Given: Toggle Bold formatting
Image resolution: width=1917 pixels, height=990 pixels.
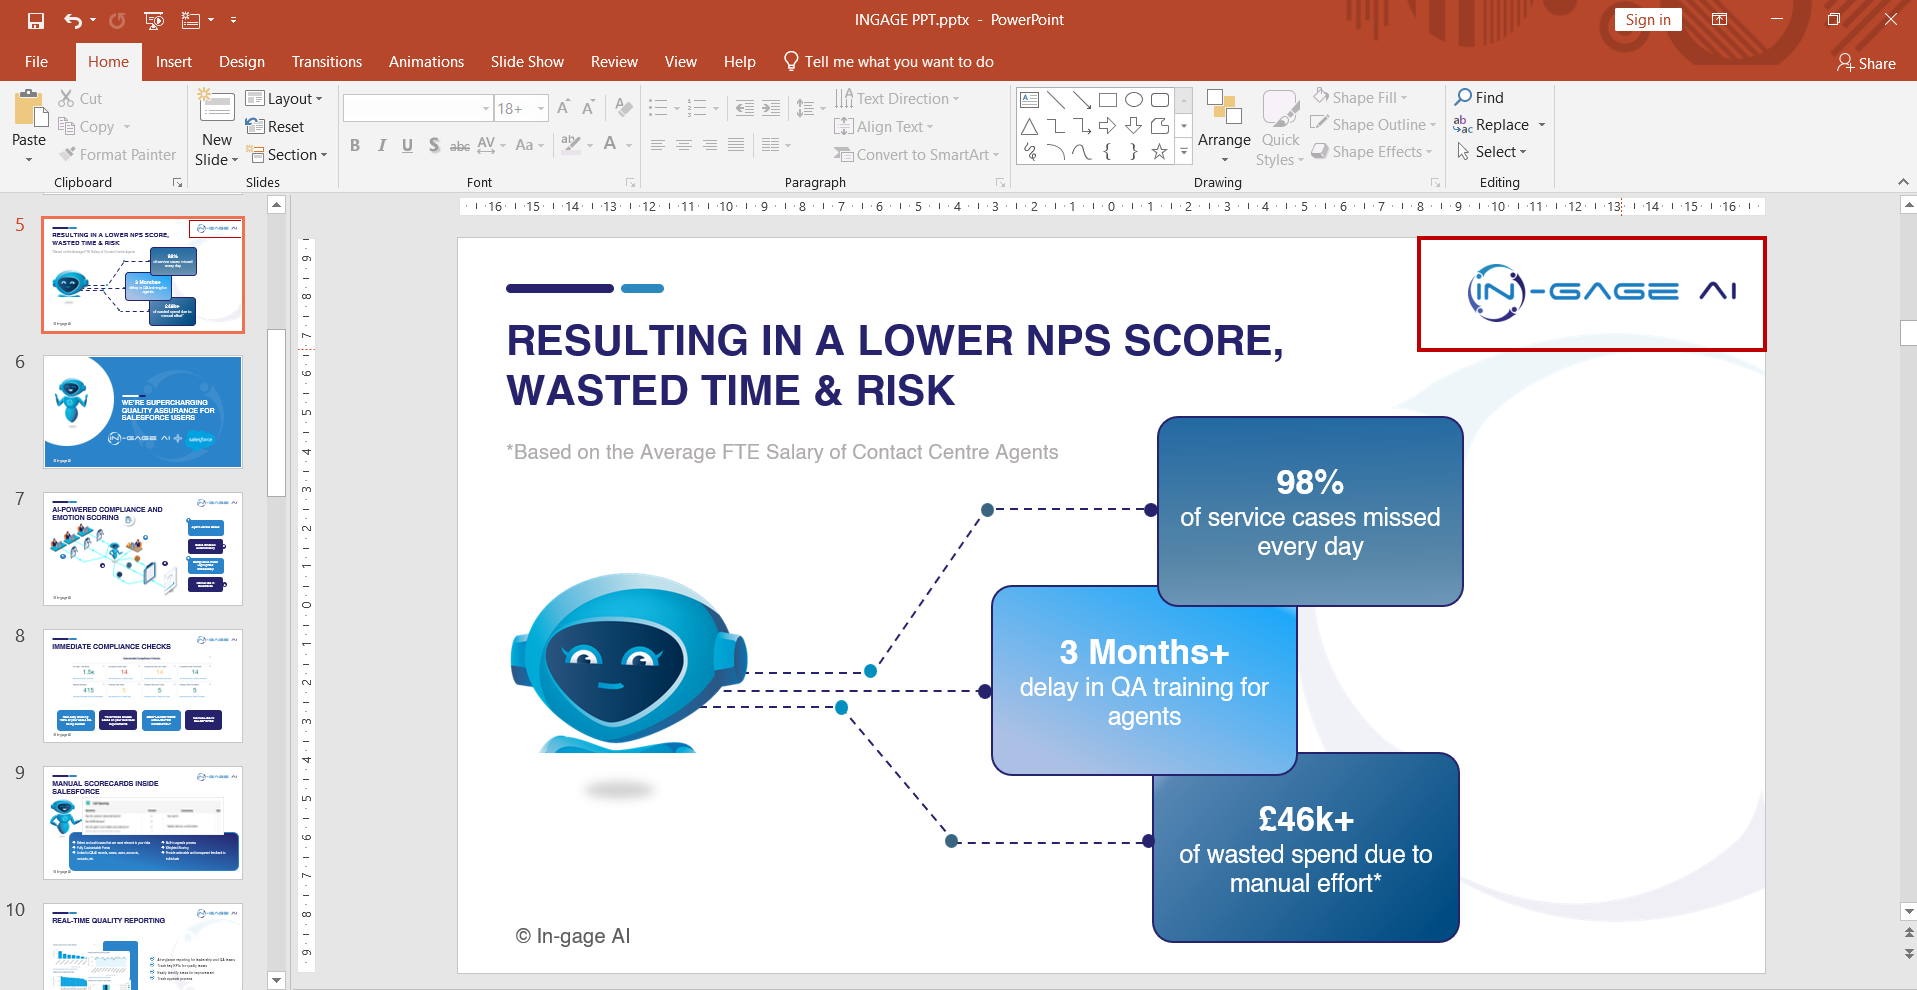Looking at the screenshot, I should (x=355, y=146).
